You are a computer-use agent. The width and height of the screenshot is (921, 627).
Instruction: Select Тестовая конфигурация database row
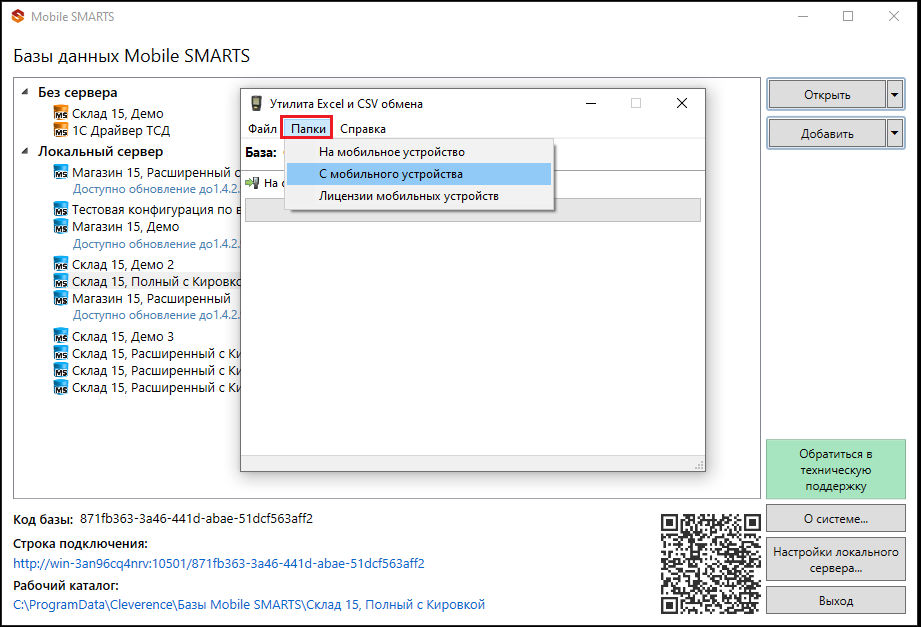[x=156, y=209]
